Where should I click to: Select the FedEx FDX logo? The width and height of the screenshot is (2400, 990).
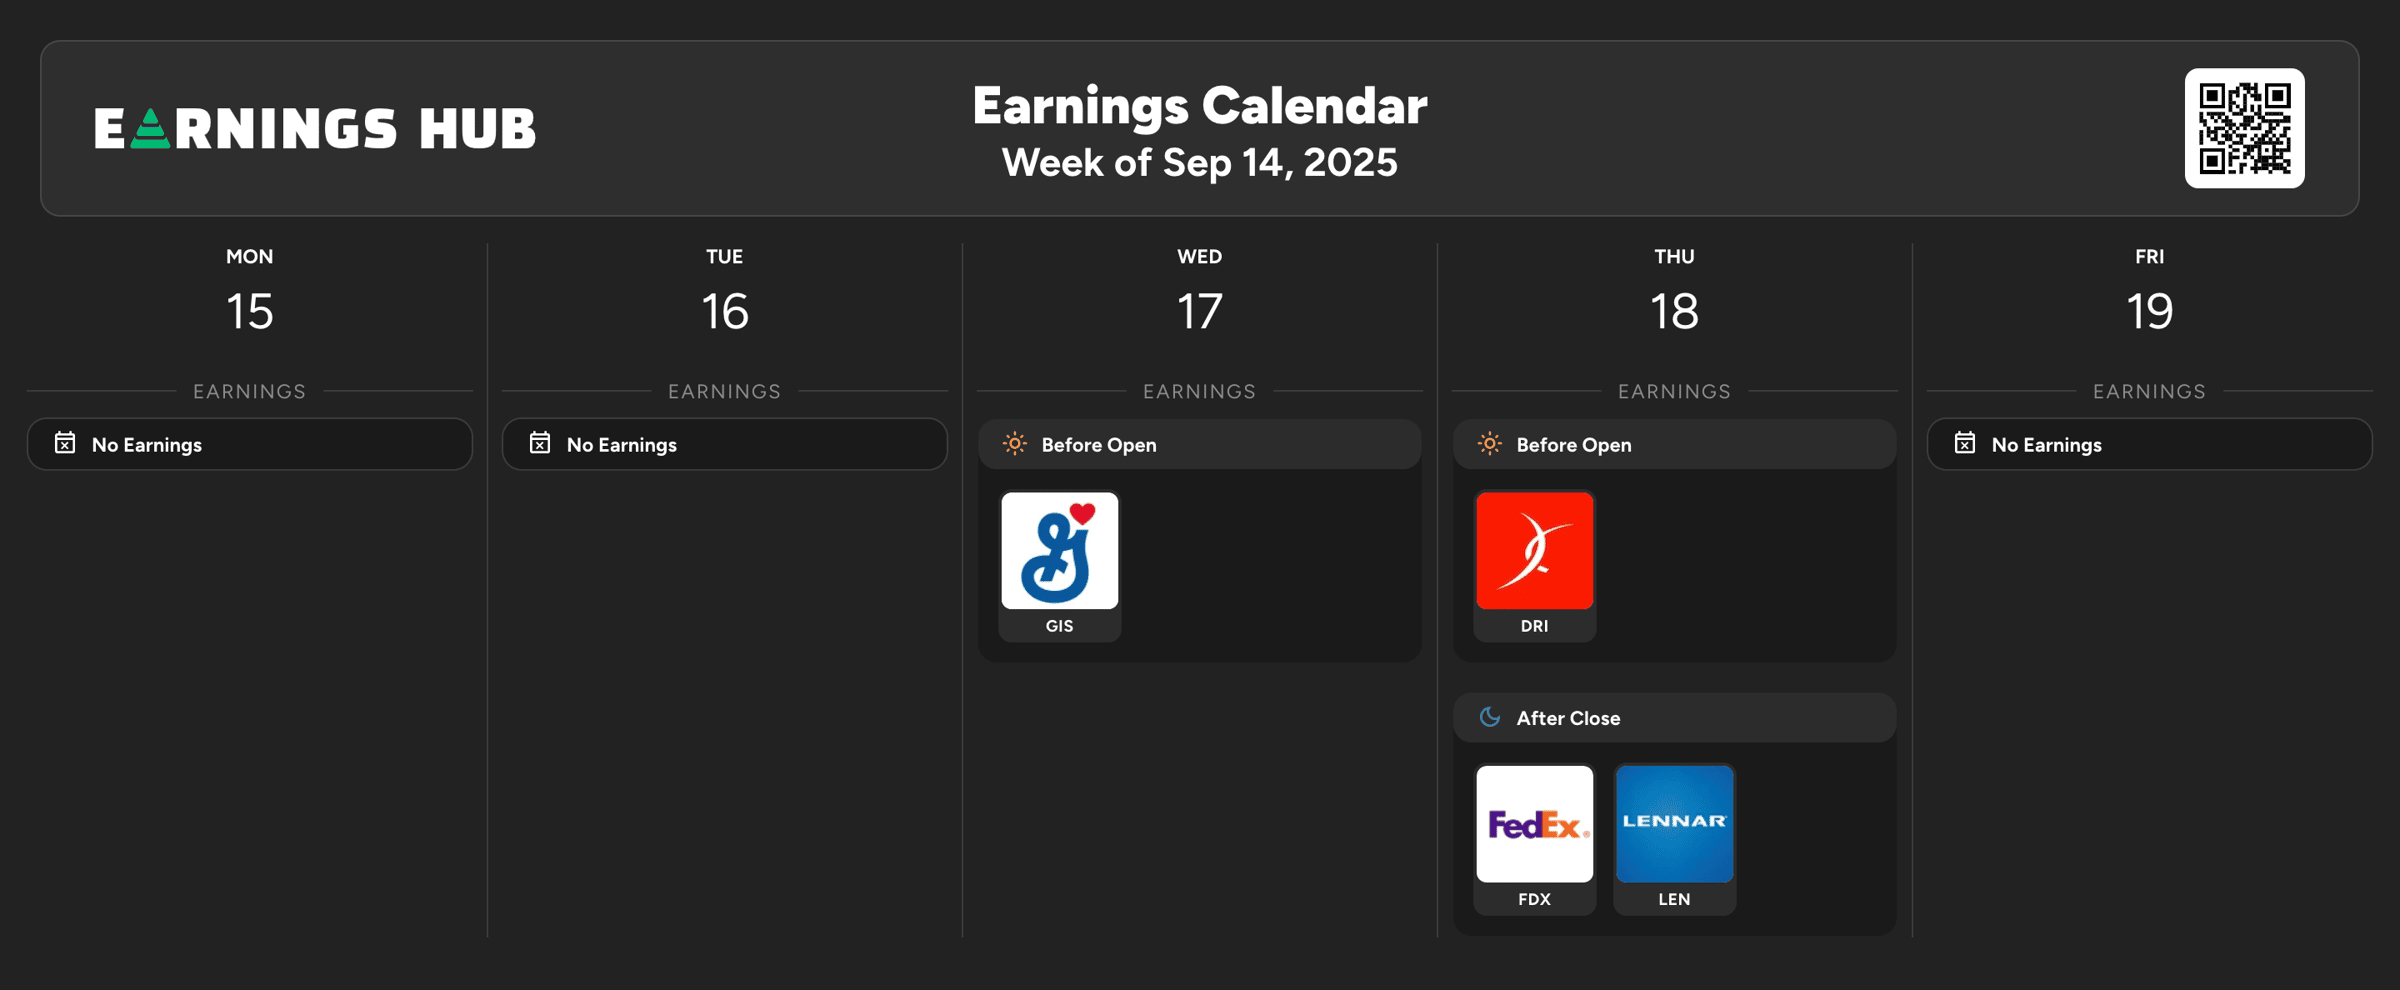(x=1534, y=823)
